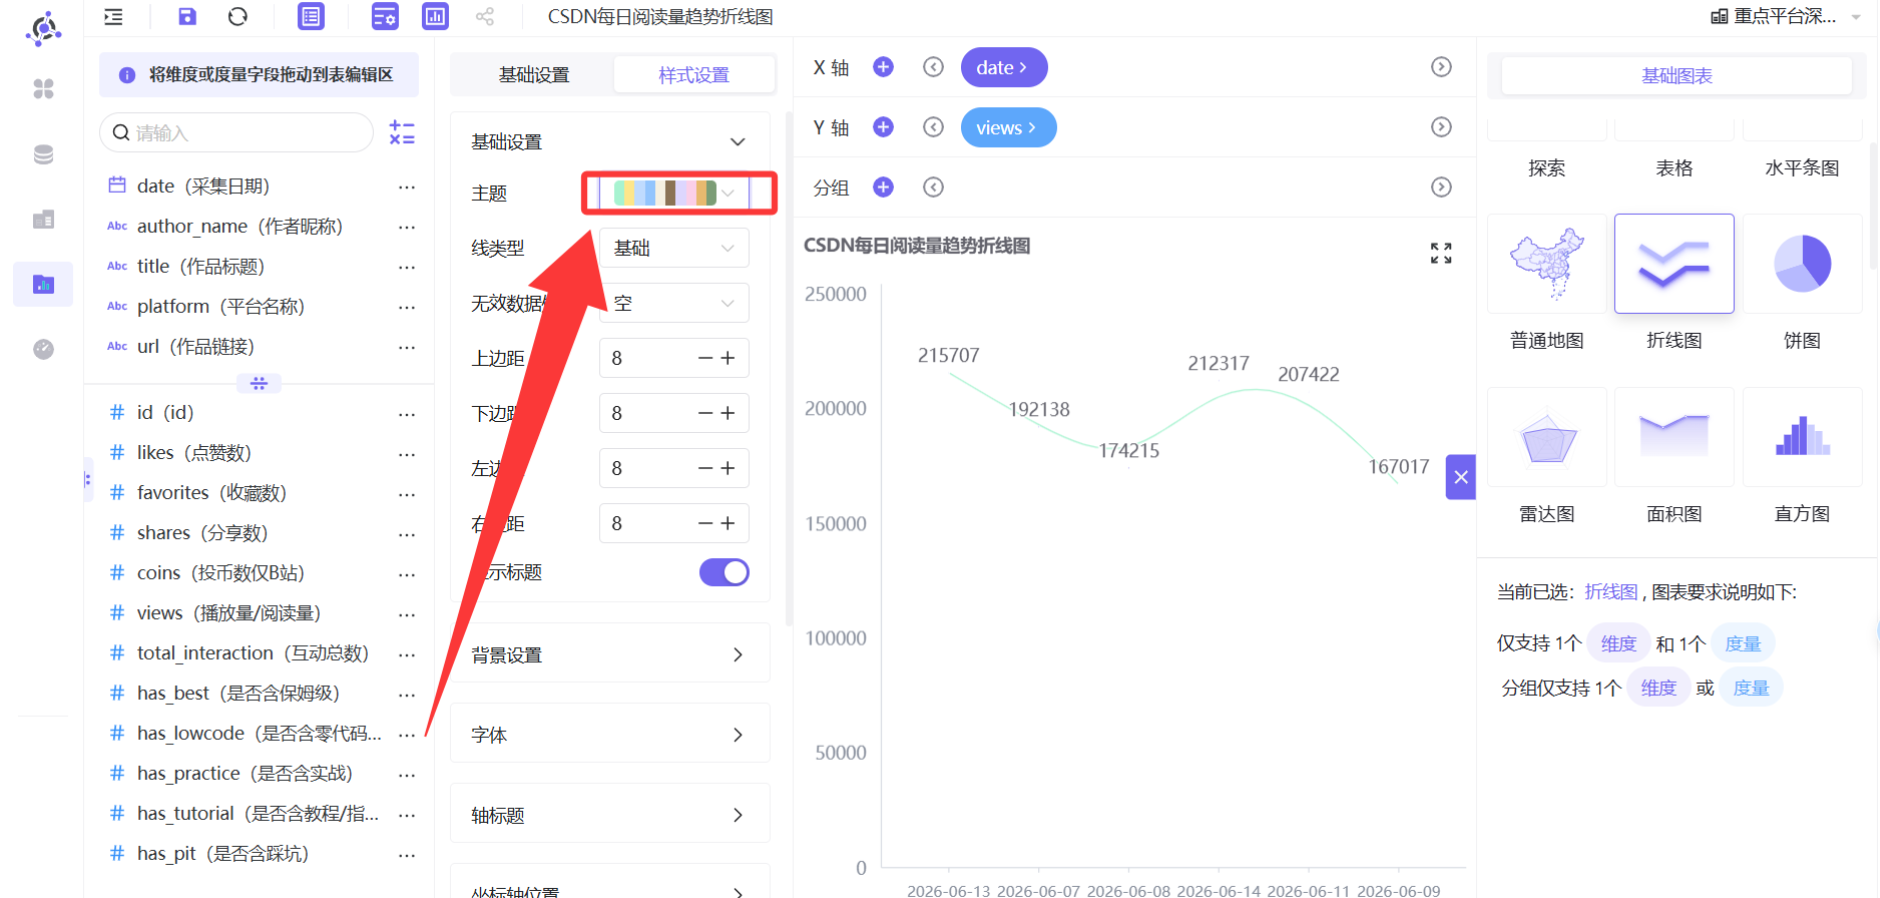Refresh the chart data
Viewport: 1880px width, 898px height.
237,17
